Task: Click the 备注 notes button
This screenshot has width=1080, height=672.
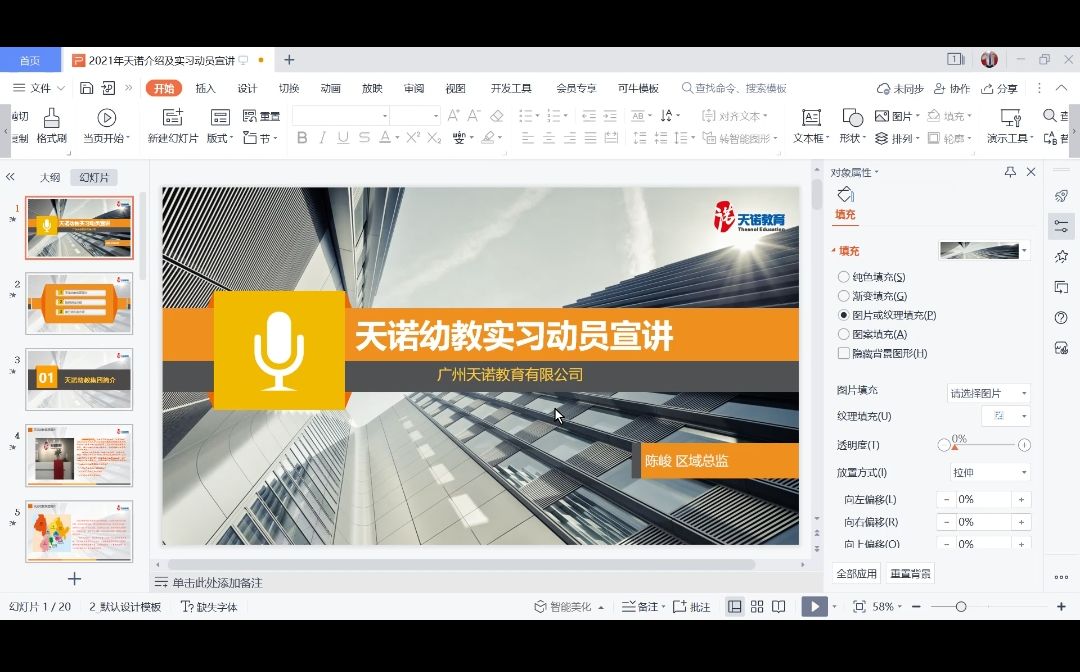Action: (643, 607)
